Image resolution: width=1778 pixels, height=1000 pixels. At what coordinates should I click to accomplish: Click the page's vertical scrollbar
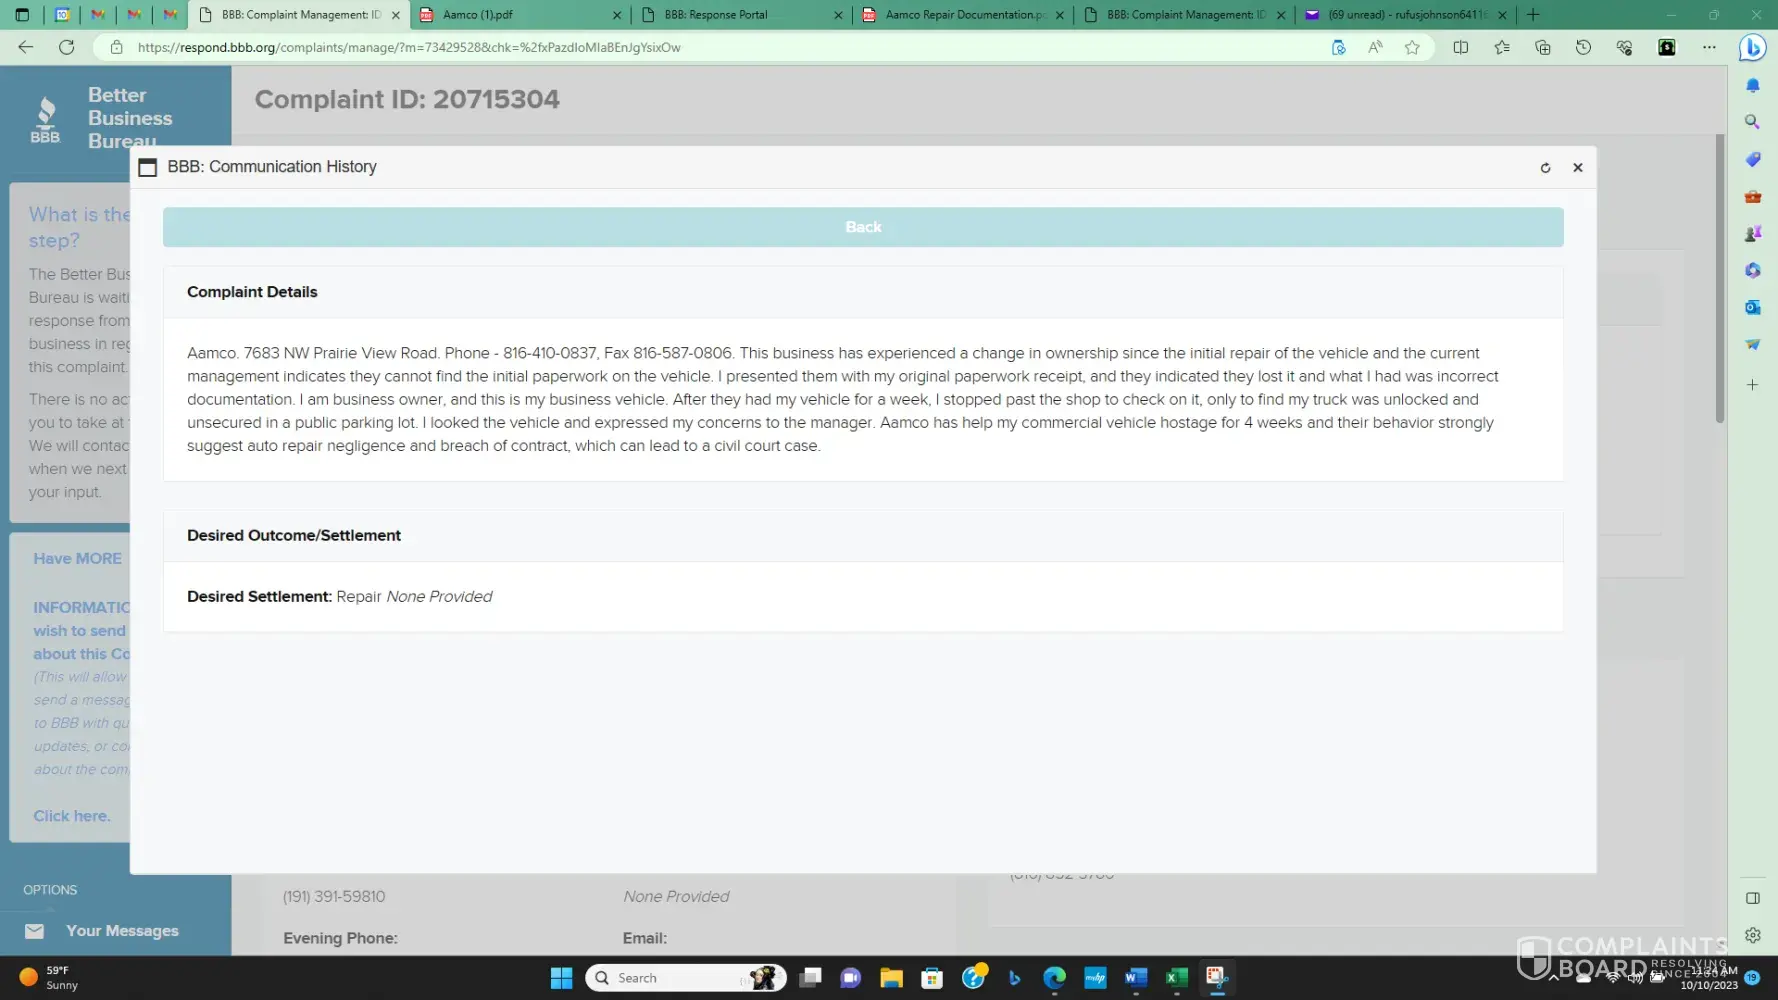(1720, 278)
